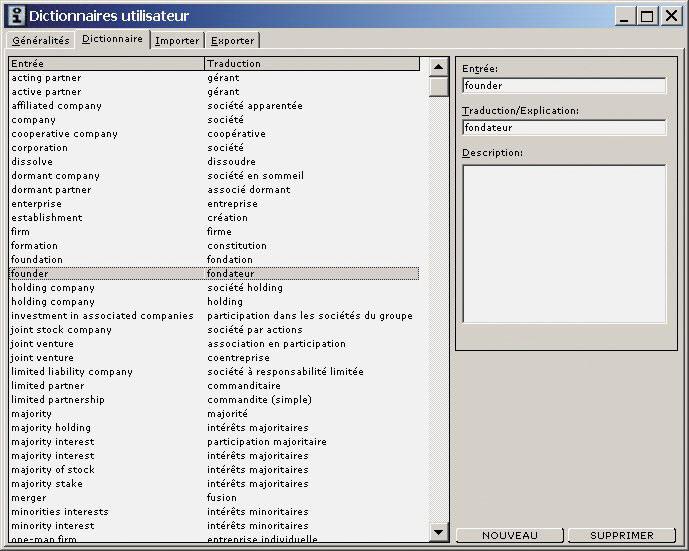The width and height of the screenshot is (689, 551).
Task: Click the SUPPRIMER button
Action: click(622, 535)
